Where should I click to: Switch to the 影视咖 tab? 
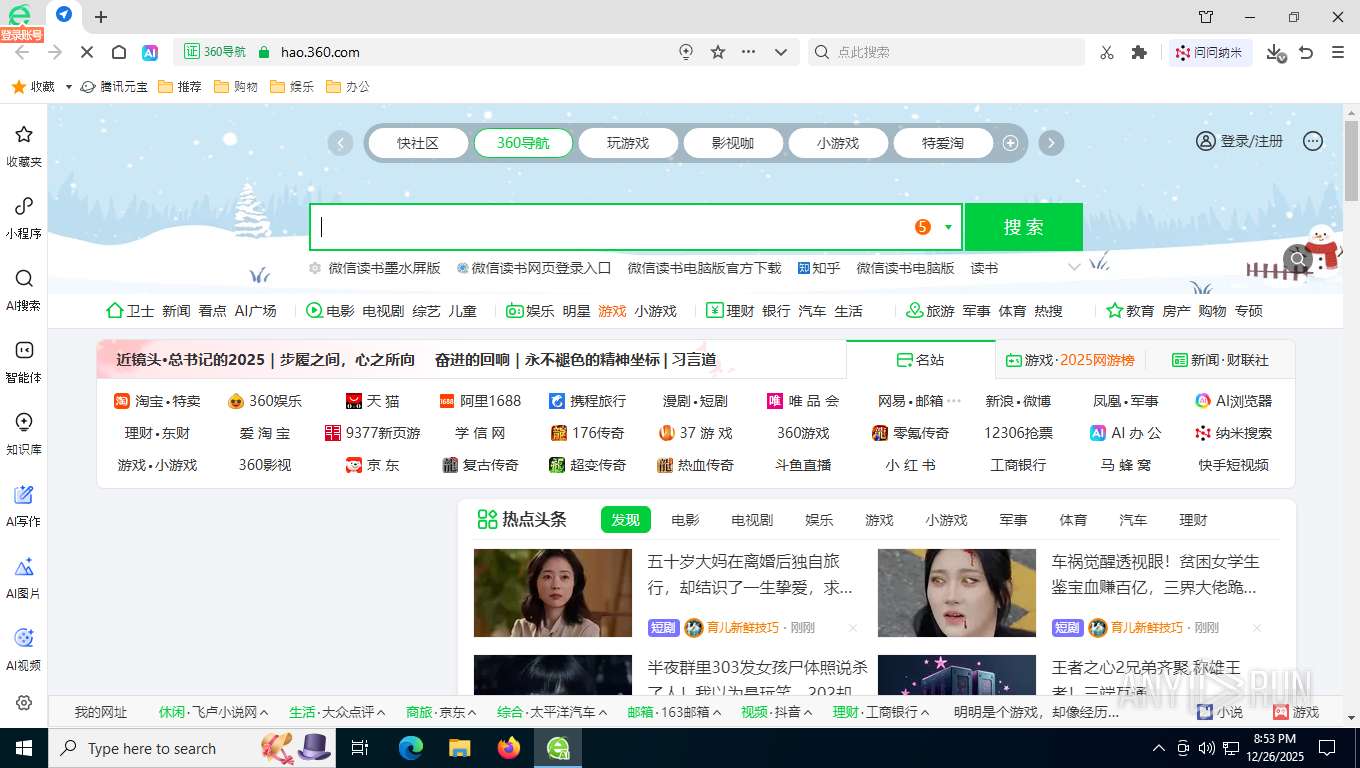point(733,143)
